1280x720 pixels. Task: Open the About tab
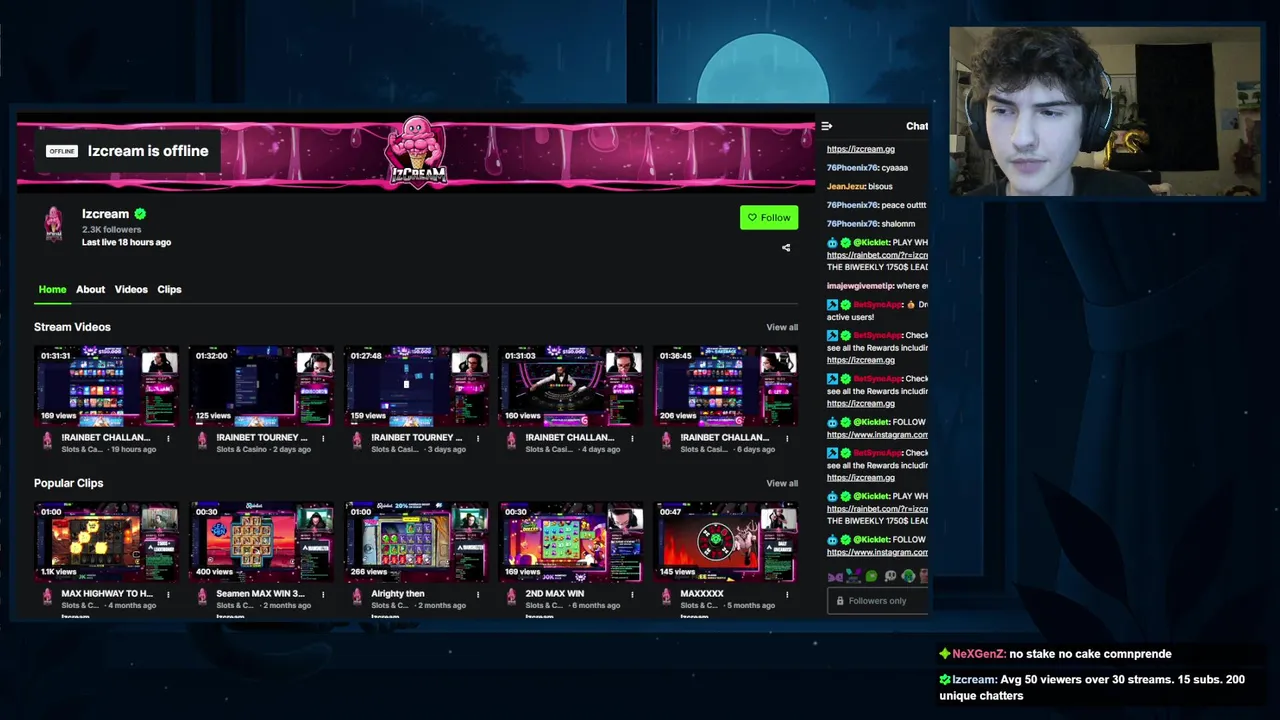[90, 289]
